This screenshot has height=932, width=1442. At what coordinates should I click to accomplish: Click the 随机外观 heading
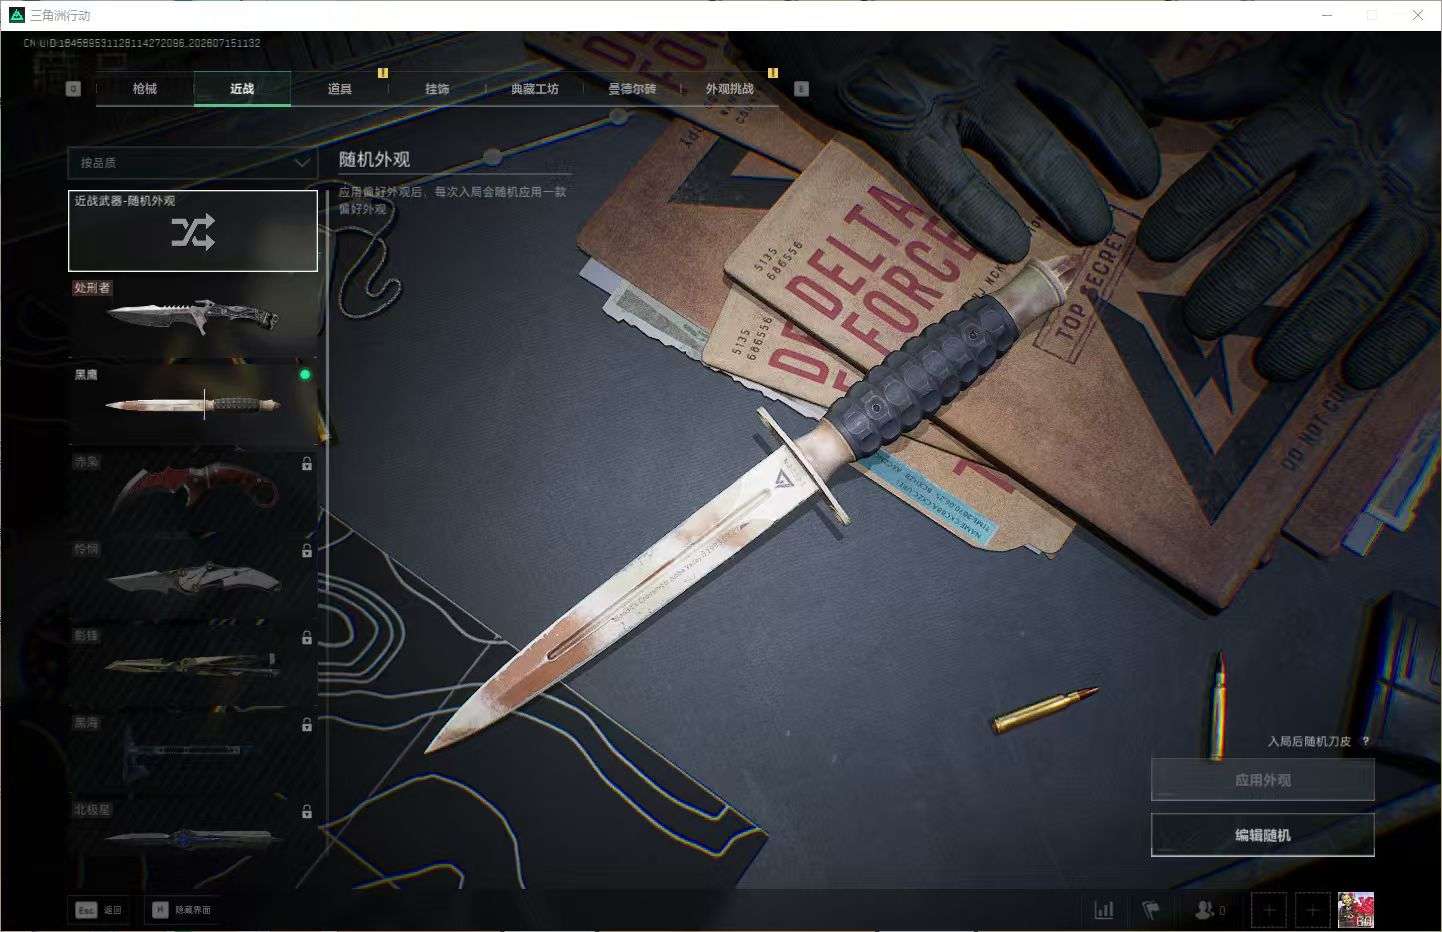click(374, 159)
